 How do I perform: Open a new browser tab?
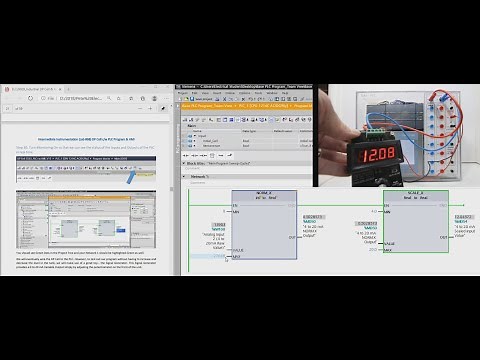click(x=68, y=89)
